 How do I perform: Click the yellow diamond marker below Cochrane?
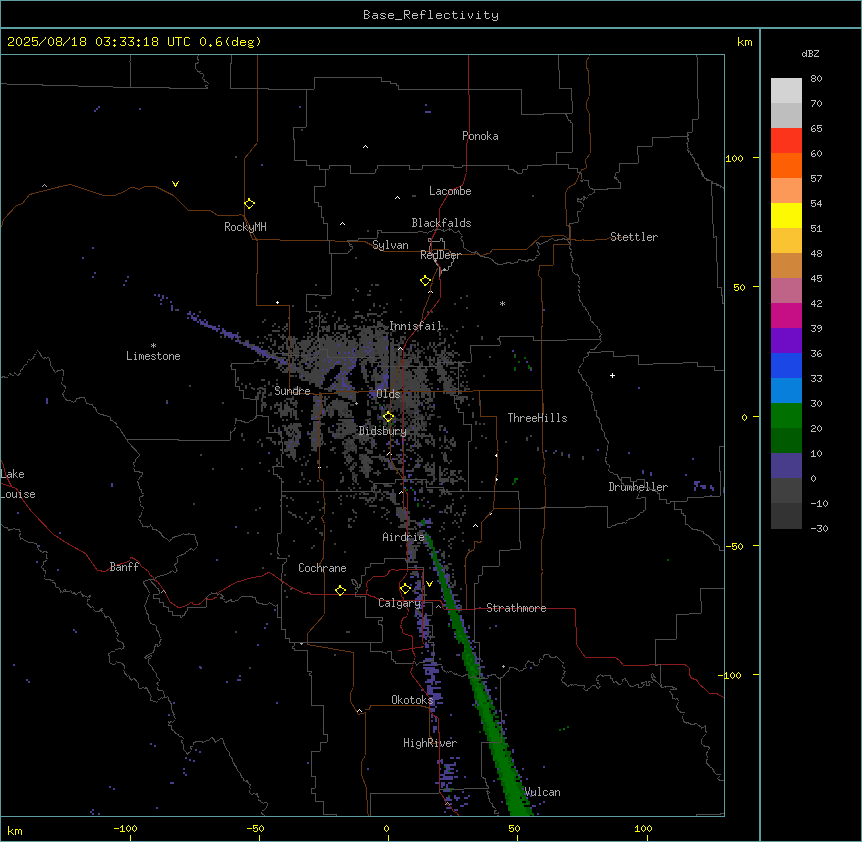pyautogui.click(x=340, y=590)
